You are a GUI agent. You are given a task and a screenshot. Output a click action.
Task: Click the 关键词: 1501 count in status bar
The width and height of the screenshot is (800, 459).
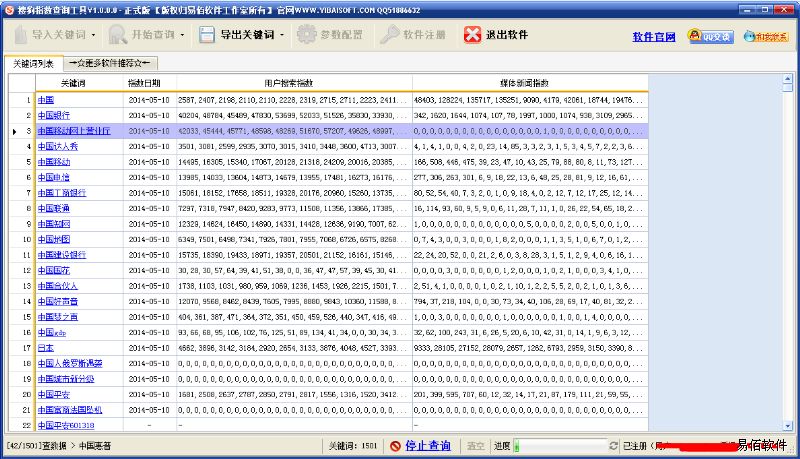tap(353, 446)
